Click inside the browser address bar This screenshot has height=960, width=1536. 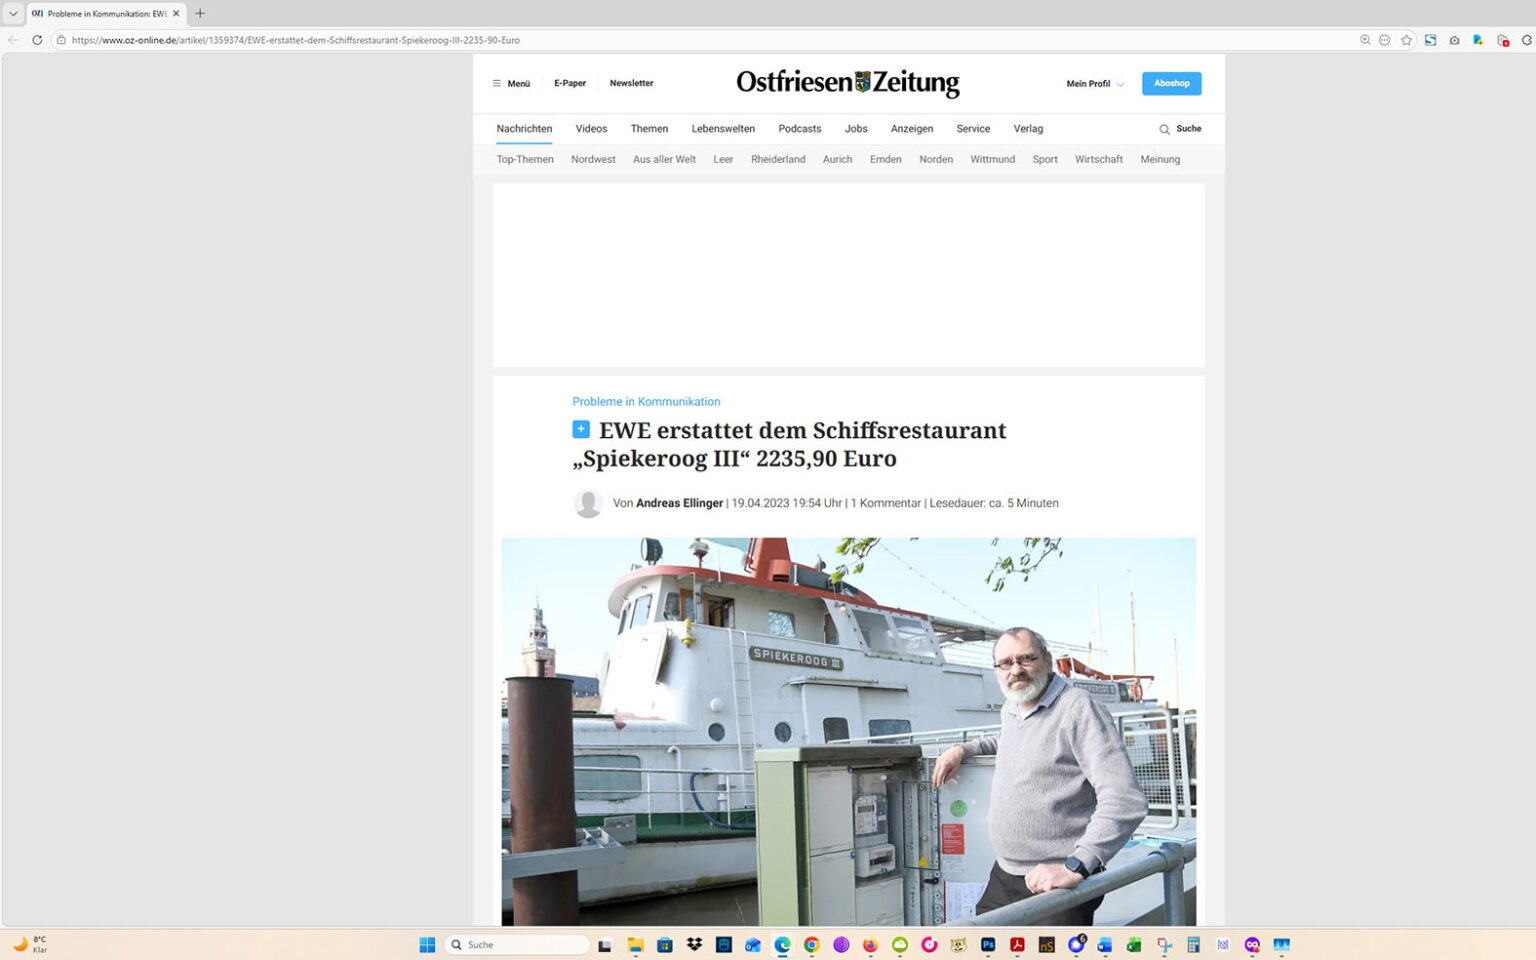pos(300,40)
